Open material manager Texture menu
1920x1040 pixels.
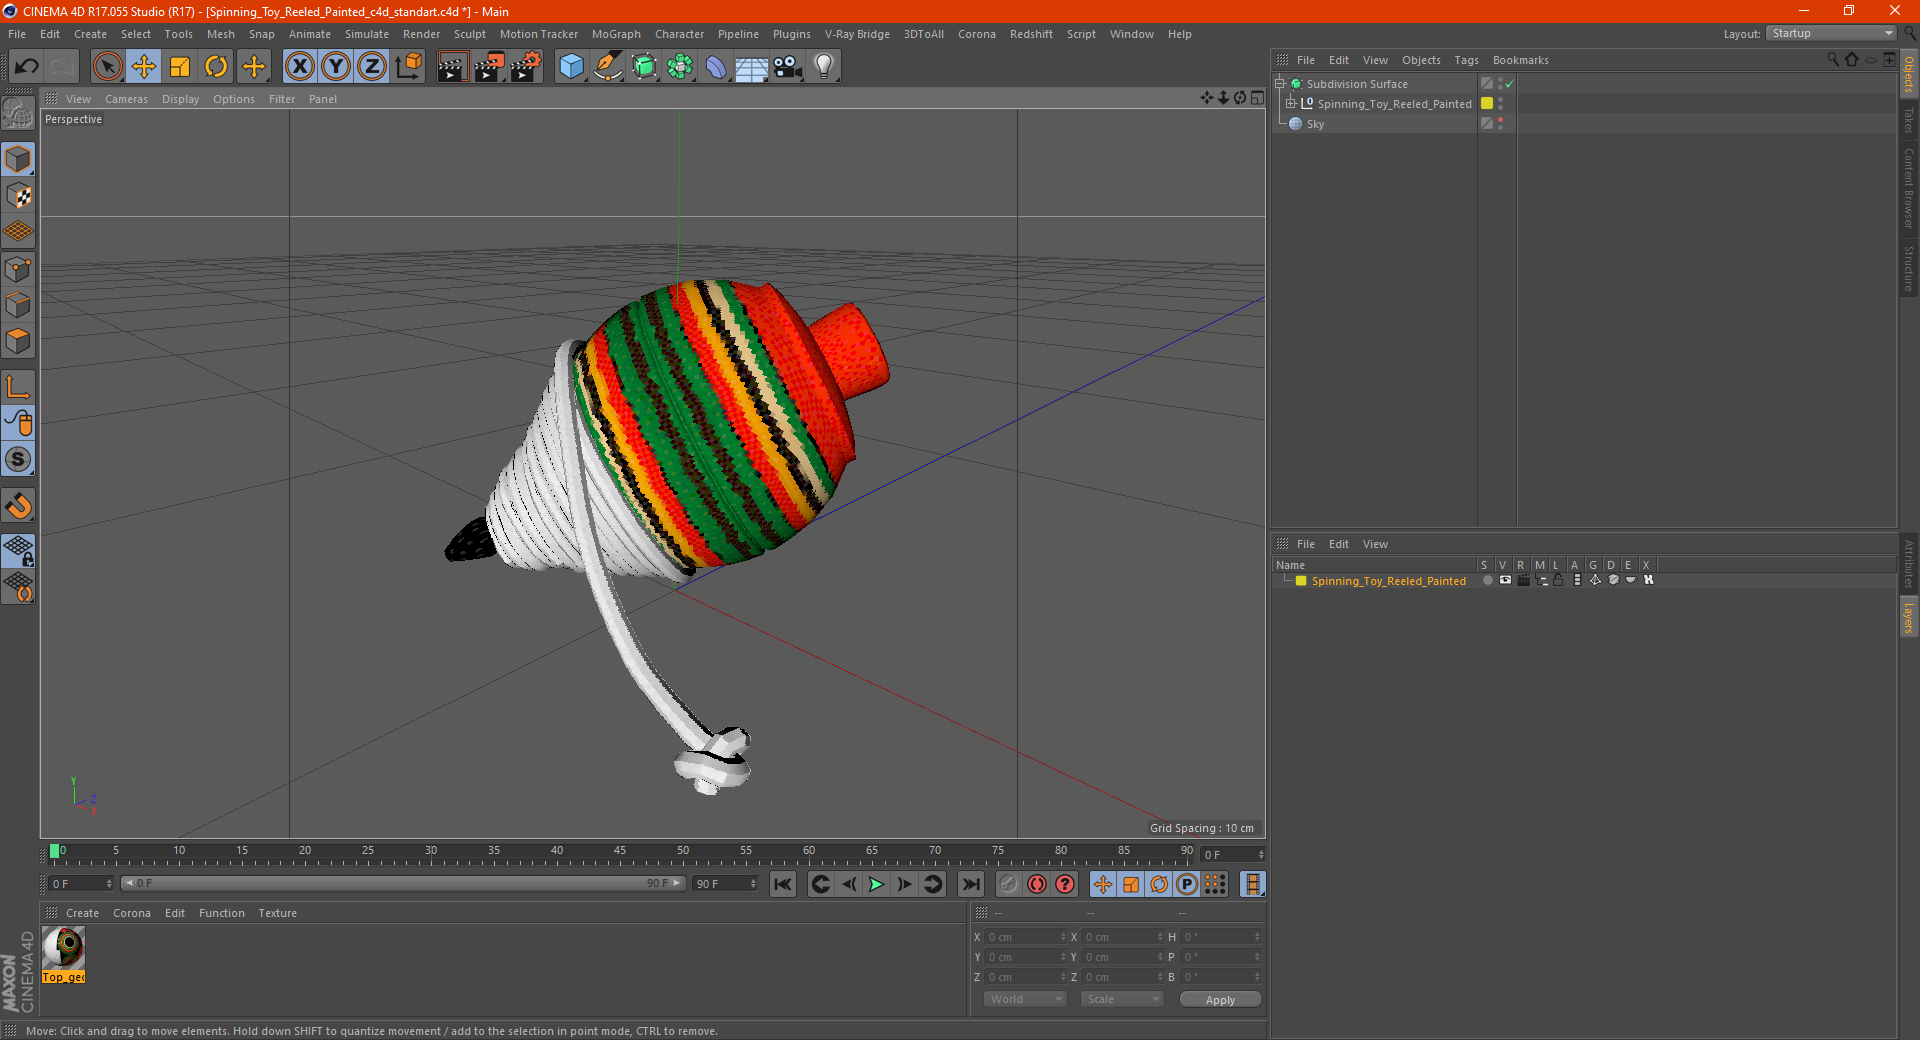pos(277,913)
